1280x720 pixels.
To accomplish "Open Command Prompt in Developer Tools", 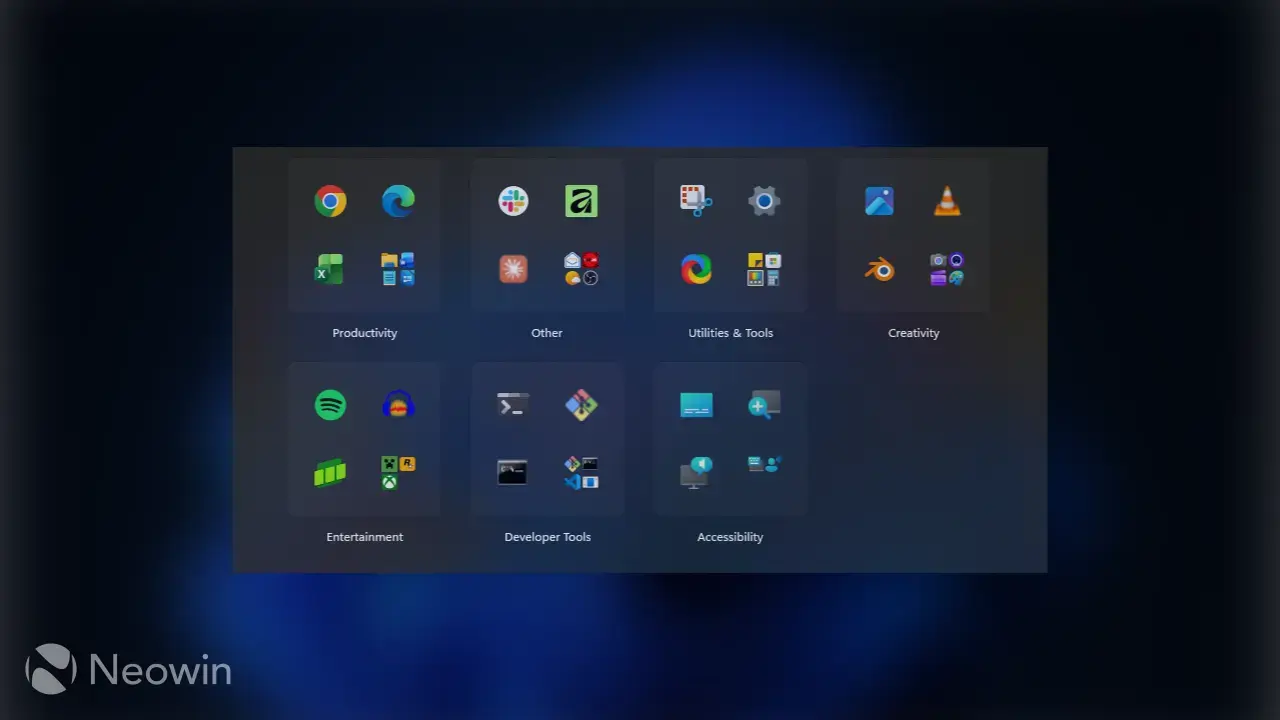I will point(513,473).
